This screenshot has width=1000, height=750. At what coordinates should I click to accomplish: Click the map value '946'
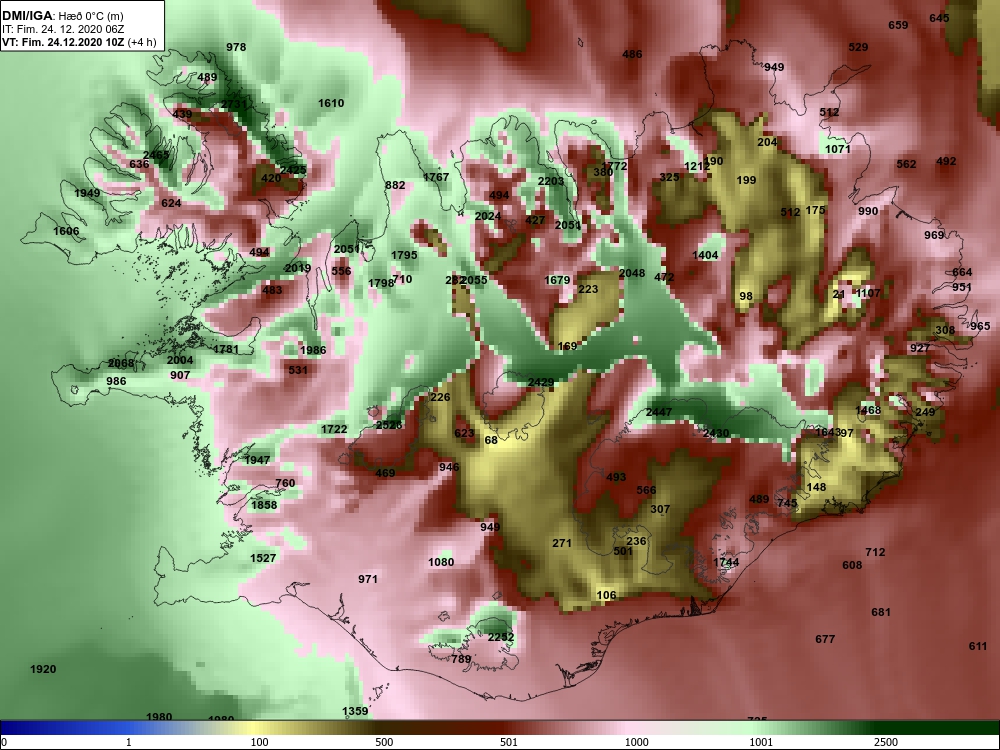coord(449,467)
